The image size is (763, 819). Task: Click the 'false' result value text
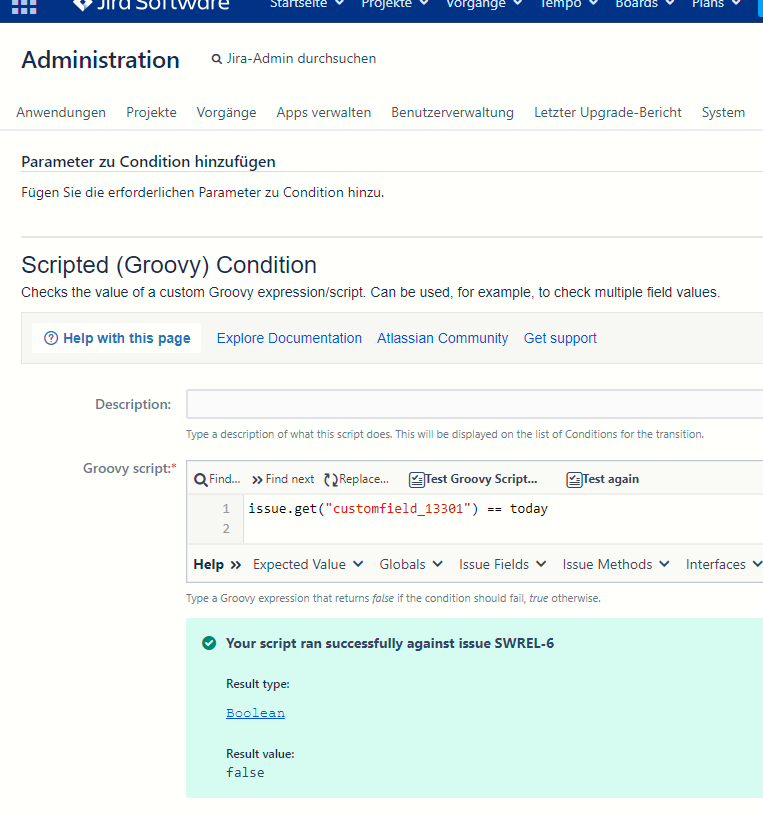(245, 773)
